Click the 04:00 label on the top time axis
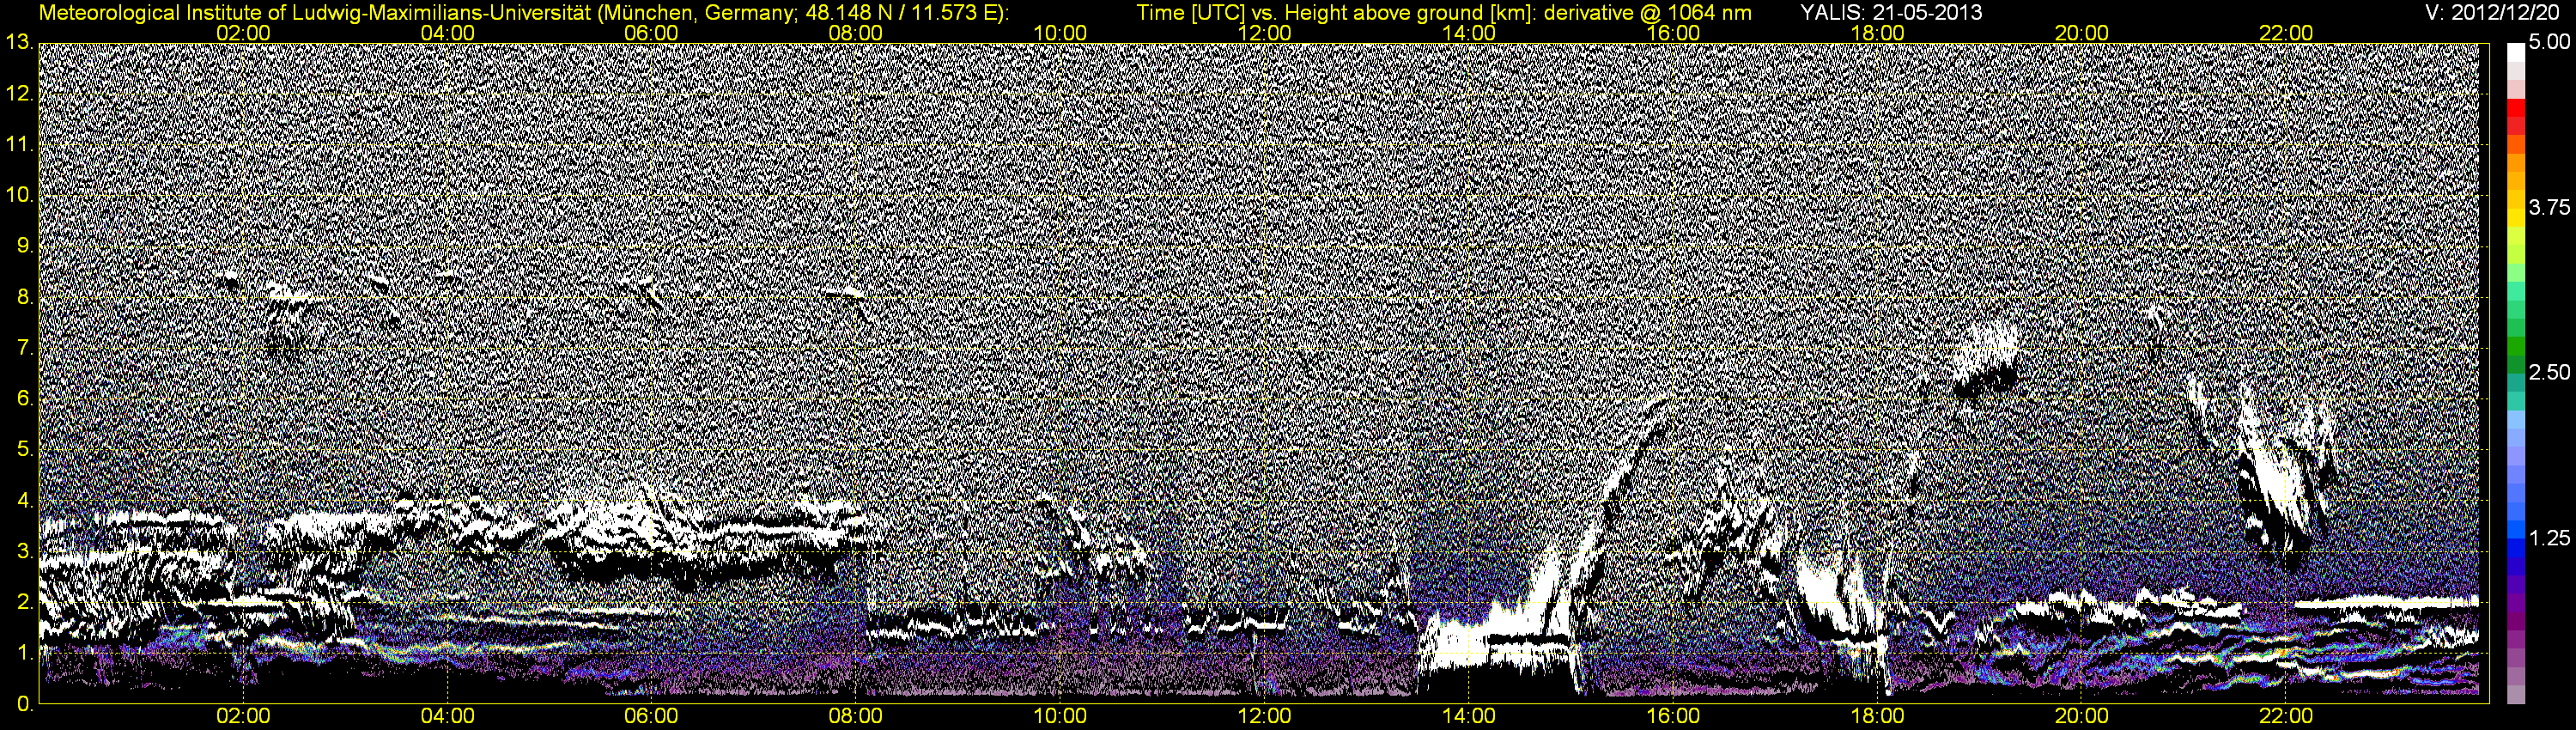The width and height of the screenshot is (2576, 730). tap(447, 33)
